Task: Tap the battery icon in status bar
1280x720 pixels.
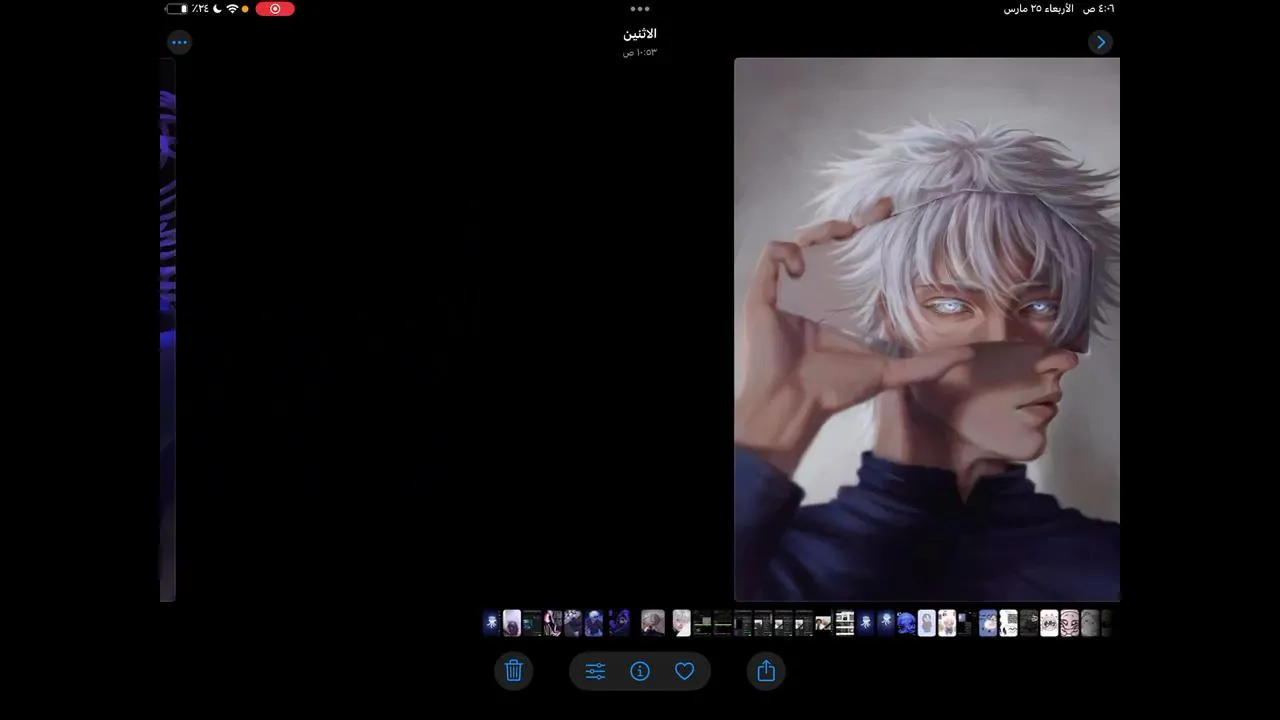Action: click(177, 9)
